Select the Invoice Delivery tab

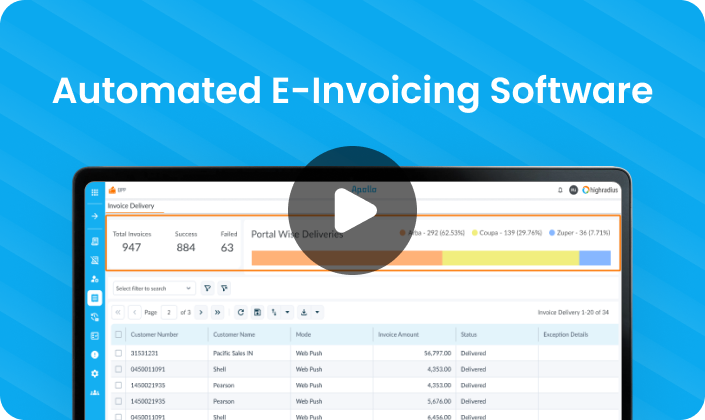point(131,206)
